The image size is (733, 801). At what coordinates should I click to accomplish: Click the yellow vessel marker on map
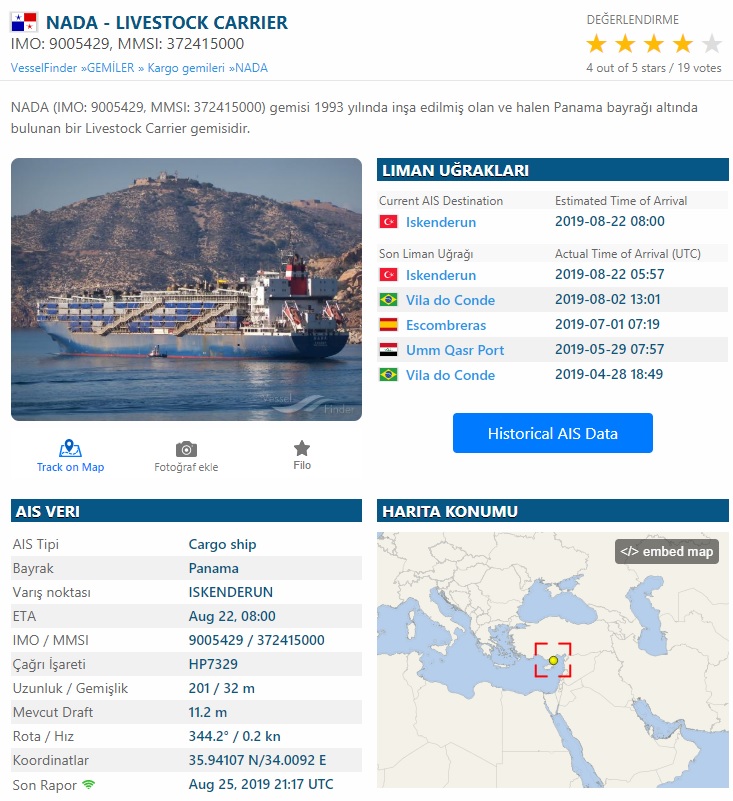[x=553, y=660]
